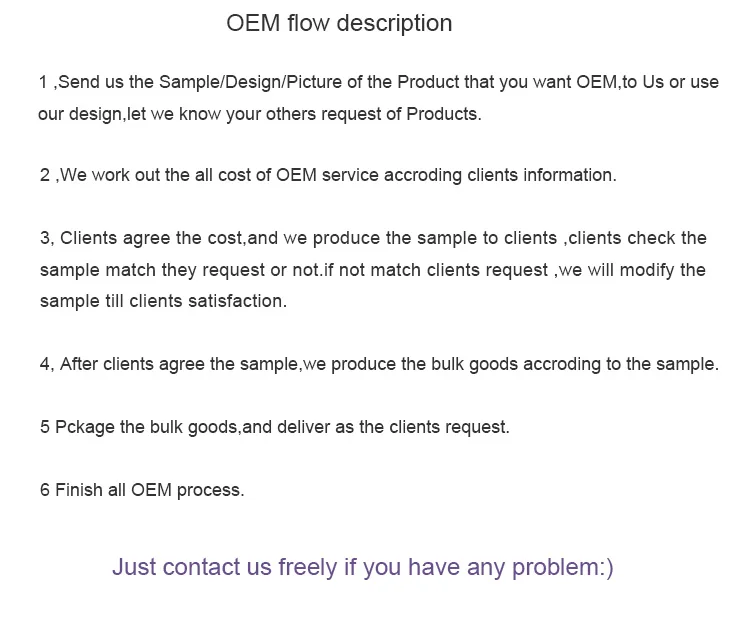Viewport: 750px width, 627px height.
Task: Click the line 'sample match they request or not'
Action: click(373, 270)
